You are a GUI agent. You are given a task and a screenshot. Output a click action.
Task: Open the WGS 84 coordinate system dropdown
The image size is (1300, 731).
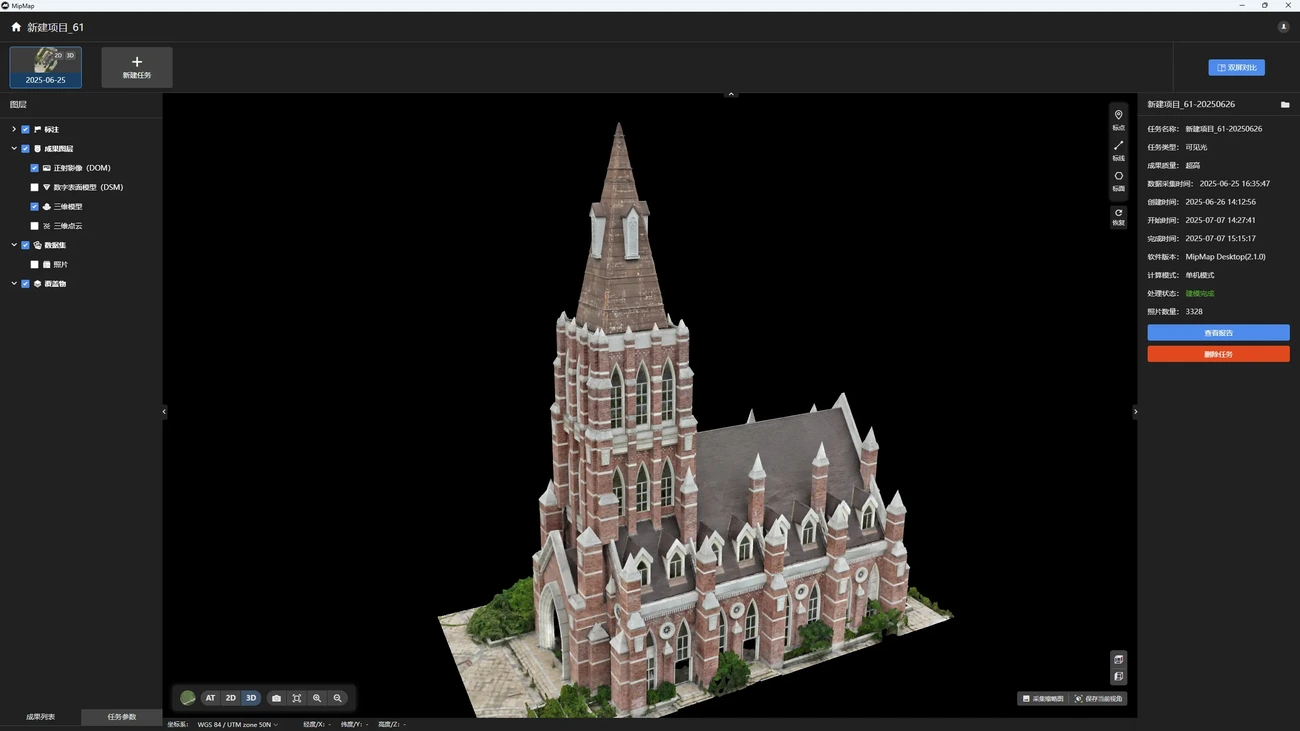click(238, 724)
